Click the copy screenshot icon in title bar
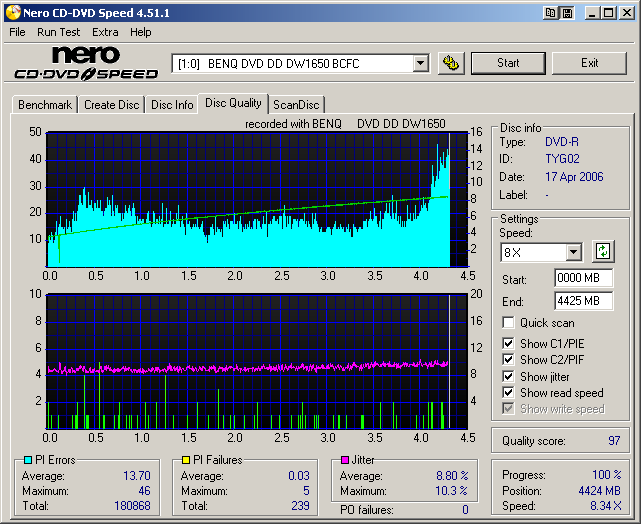The image size is (641, 524). click(x=551, y=13)
